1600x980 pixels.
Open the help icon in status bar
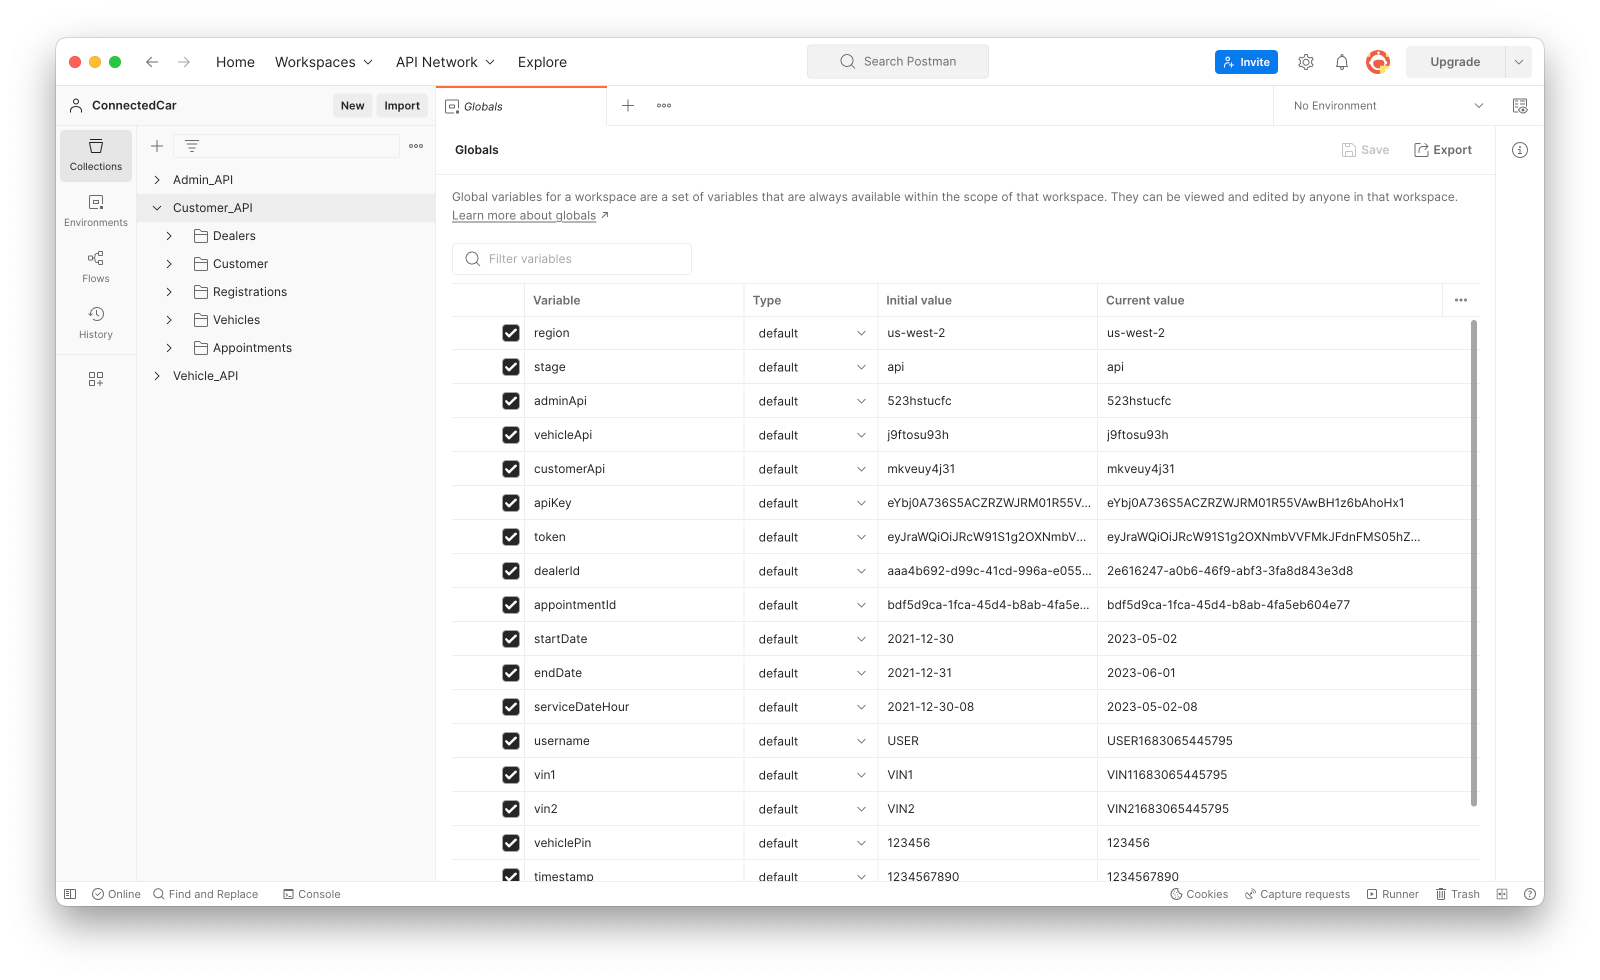point(1530,894)
